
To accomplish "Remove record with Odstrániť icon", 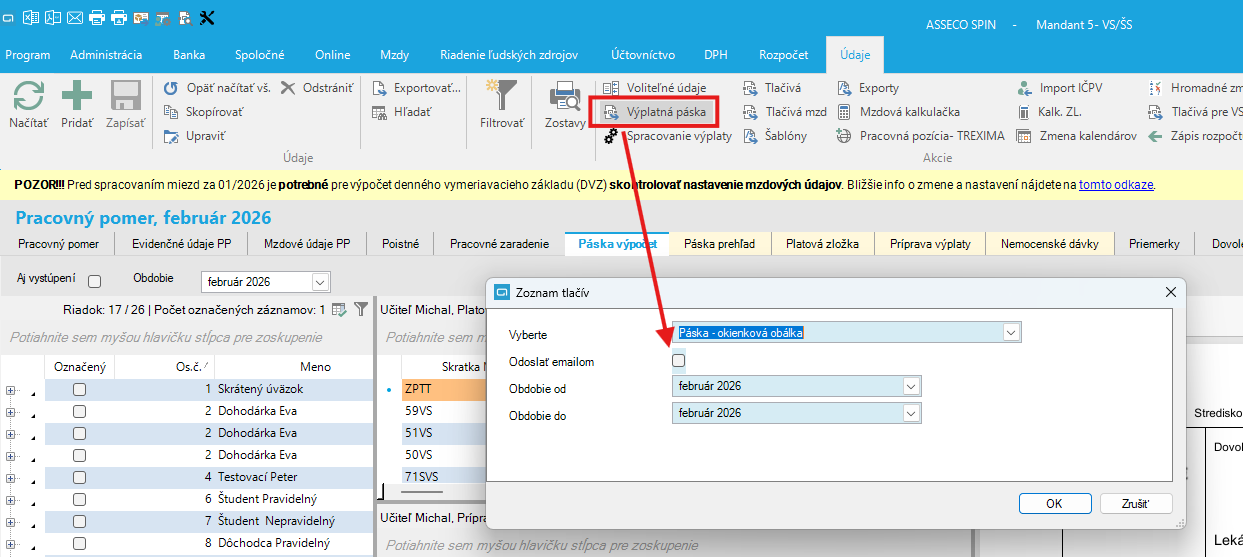I will coord(288,88).
